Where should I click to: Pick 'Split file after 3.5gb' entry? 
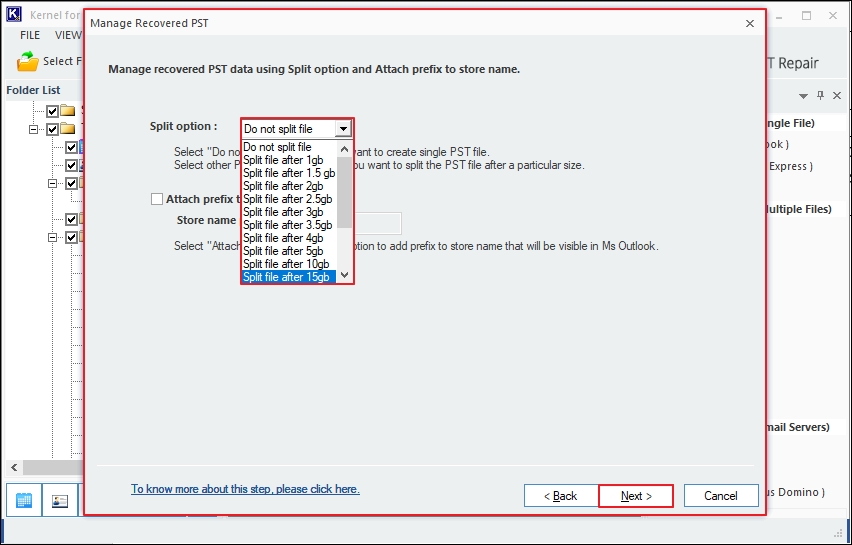click(289, 225)
